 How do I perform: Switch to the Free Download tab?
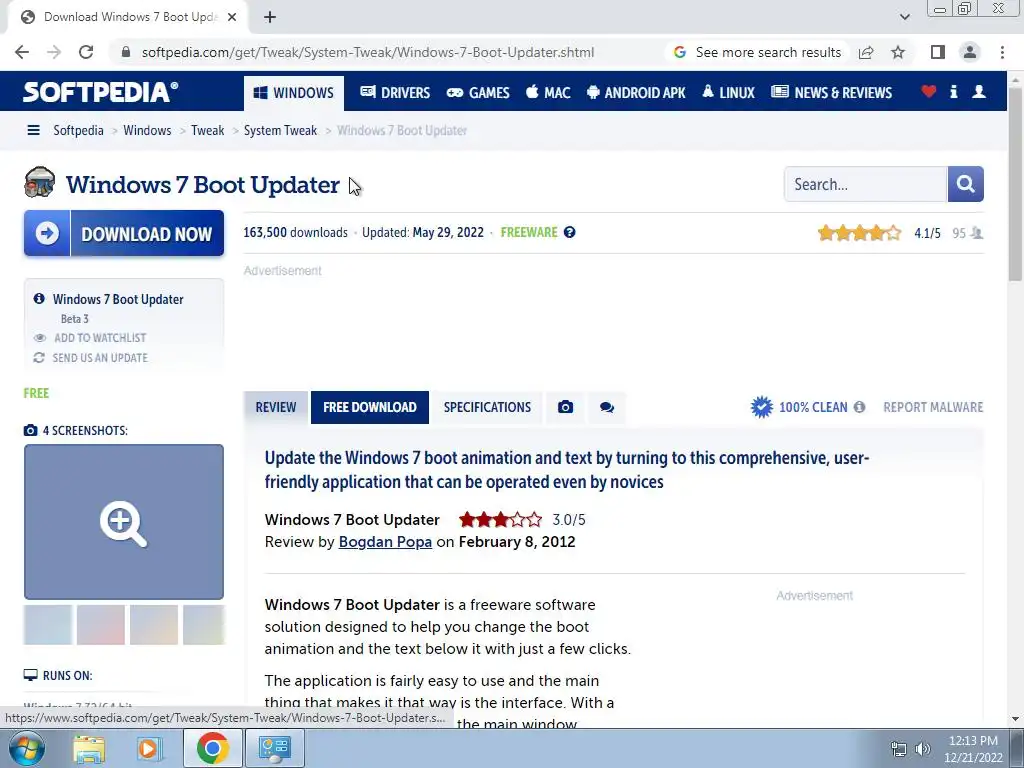click(370, 408)
